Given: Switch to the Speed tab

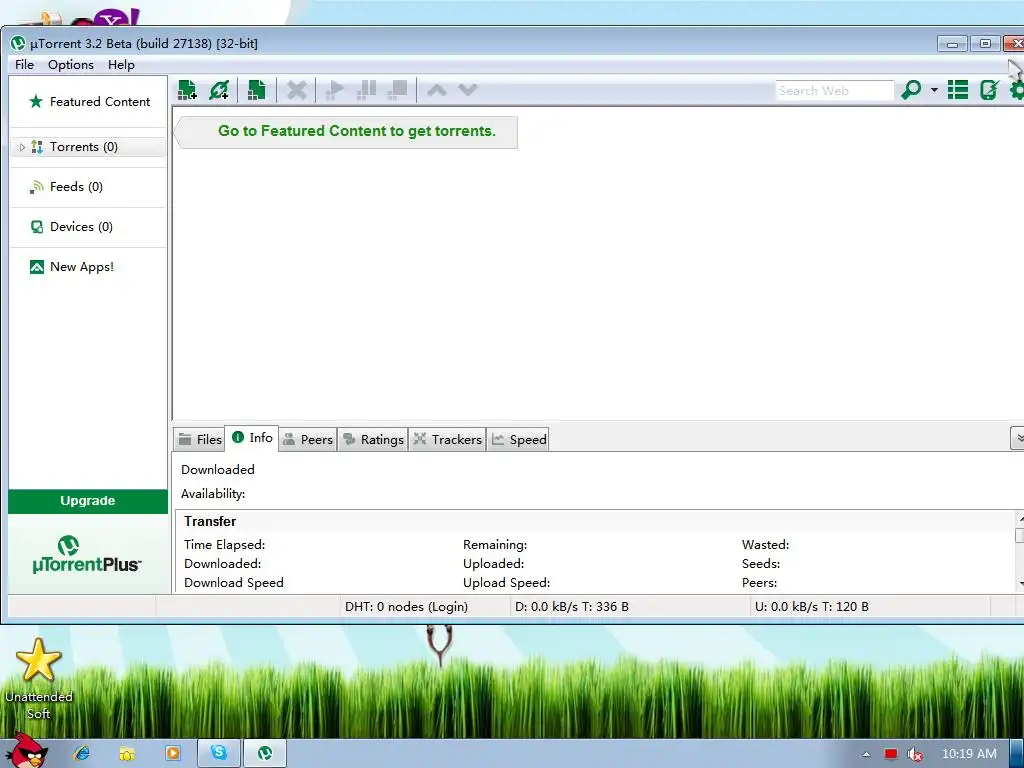Looking at the screenshot, I should [x=519, y=440].
